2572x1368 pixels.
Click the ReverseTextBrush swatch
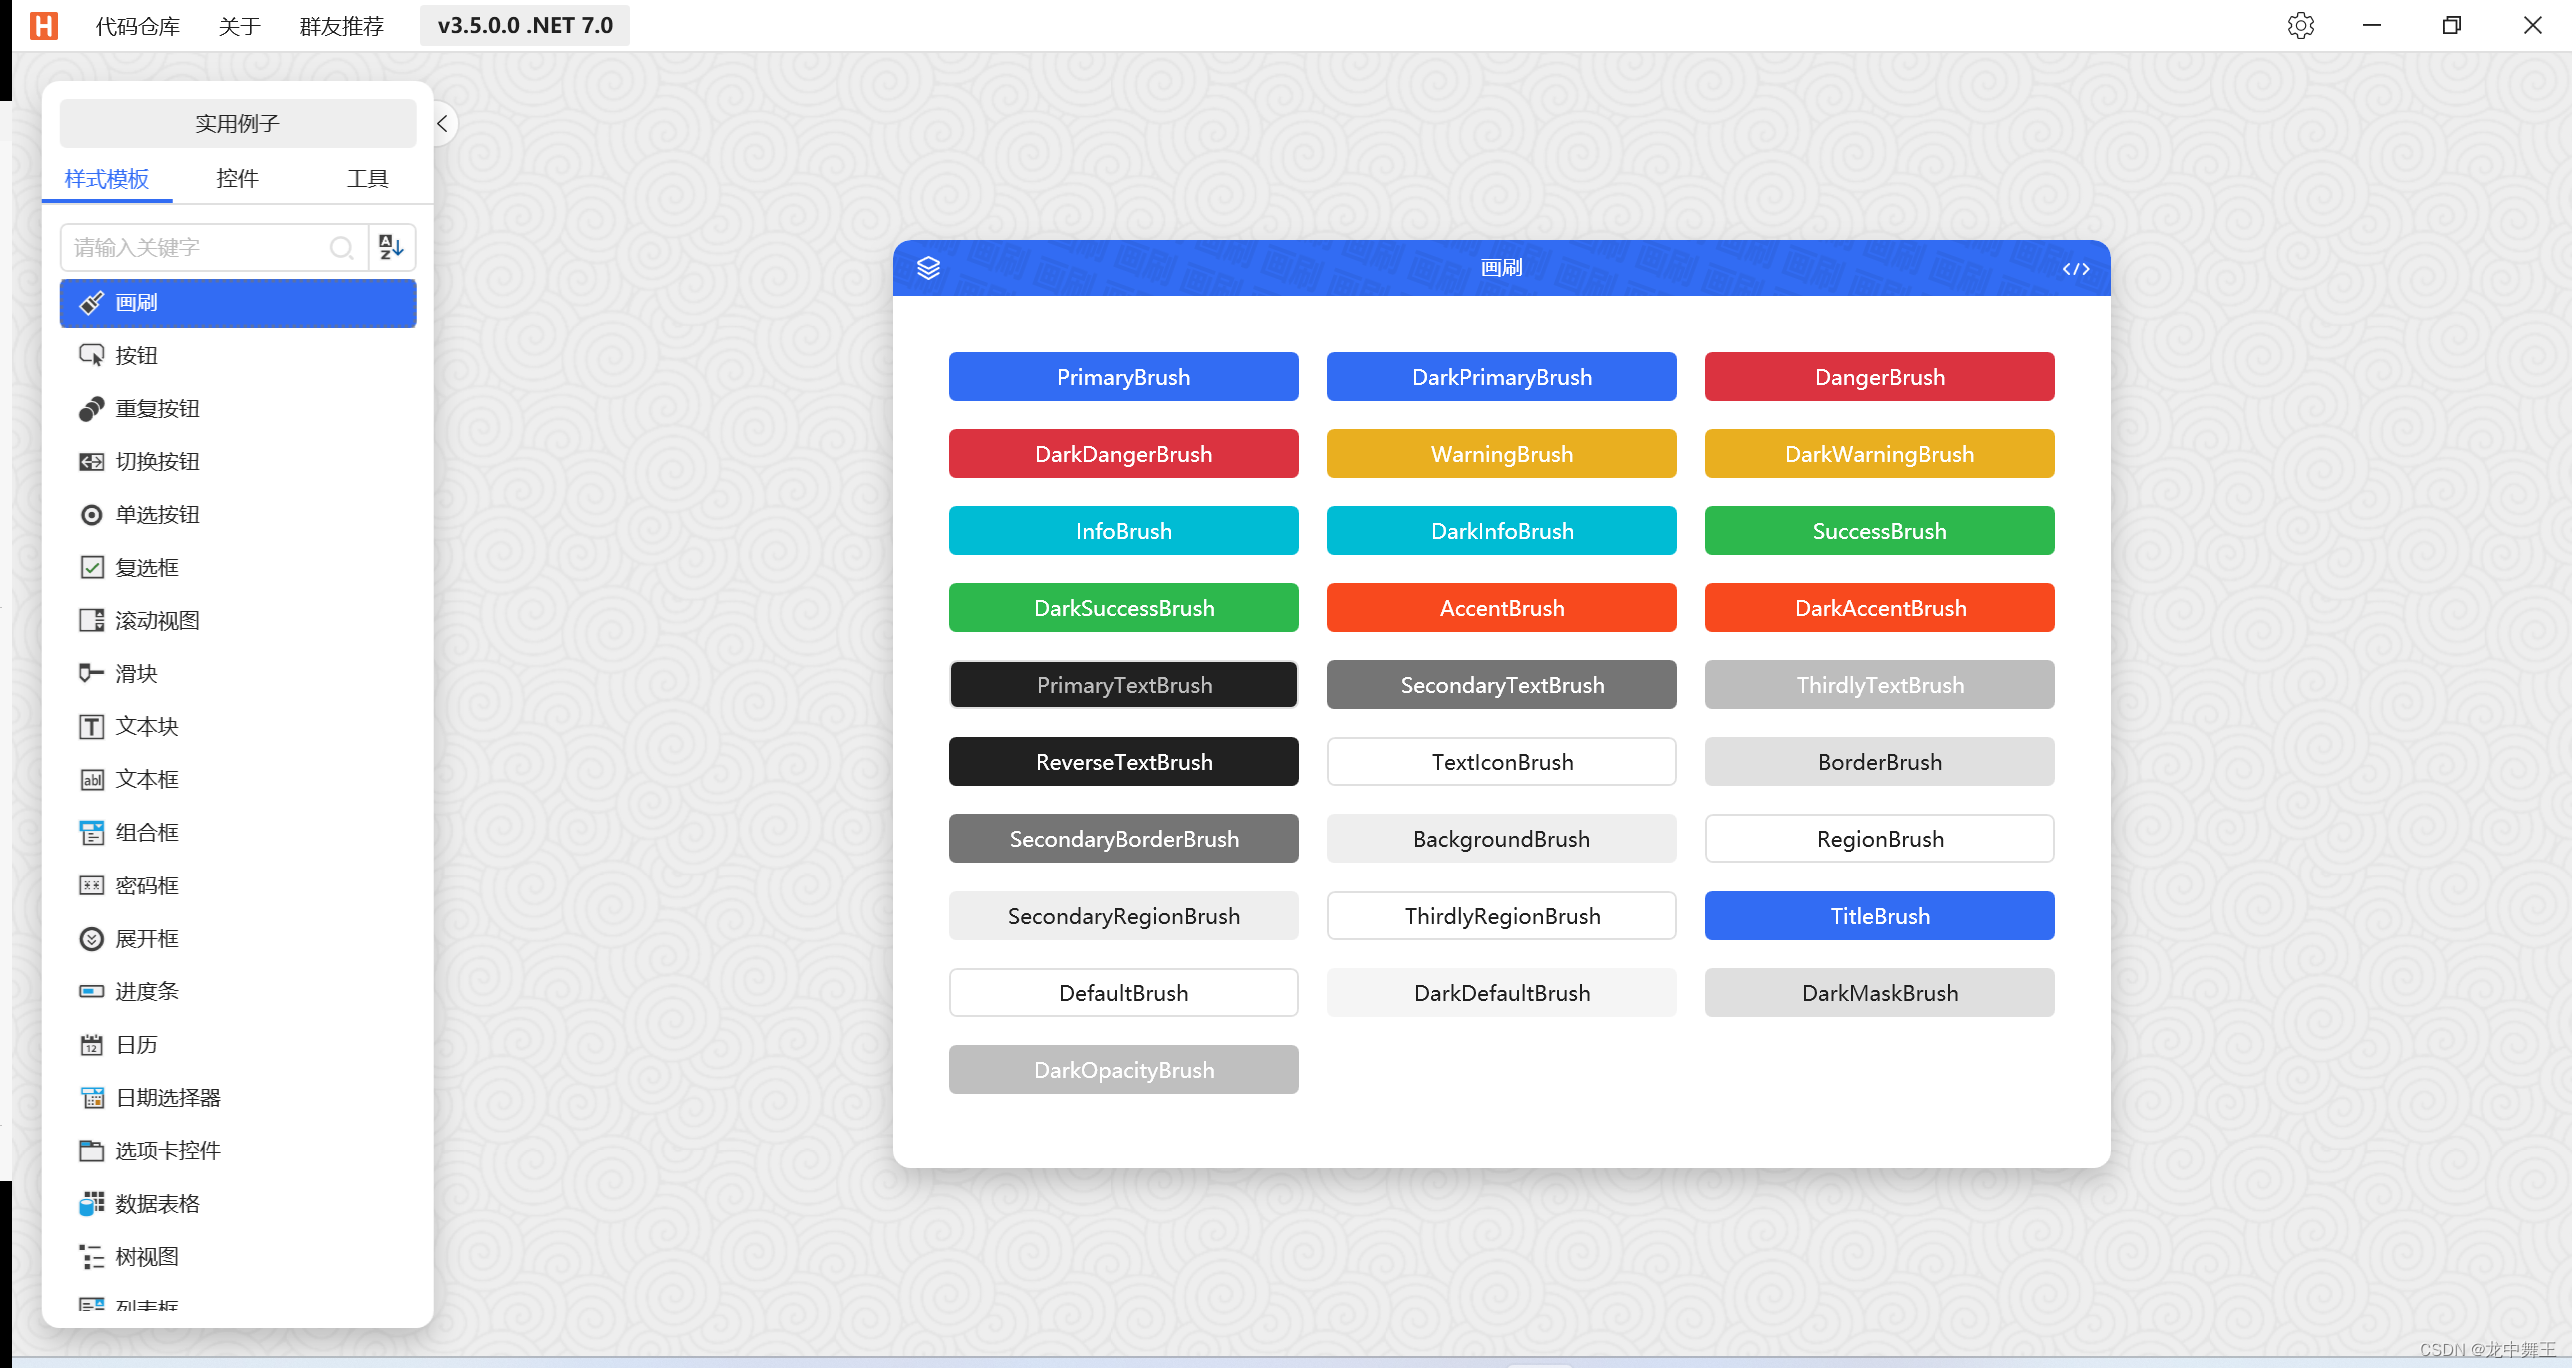[1123, 762]
